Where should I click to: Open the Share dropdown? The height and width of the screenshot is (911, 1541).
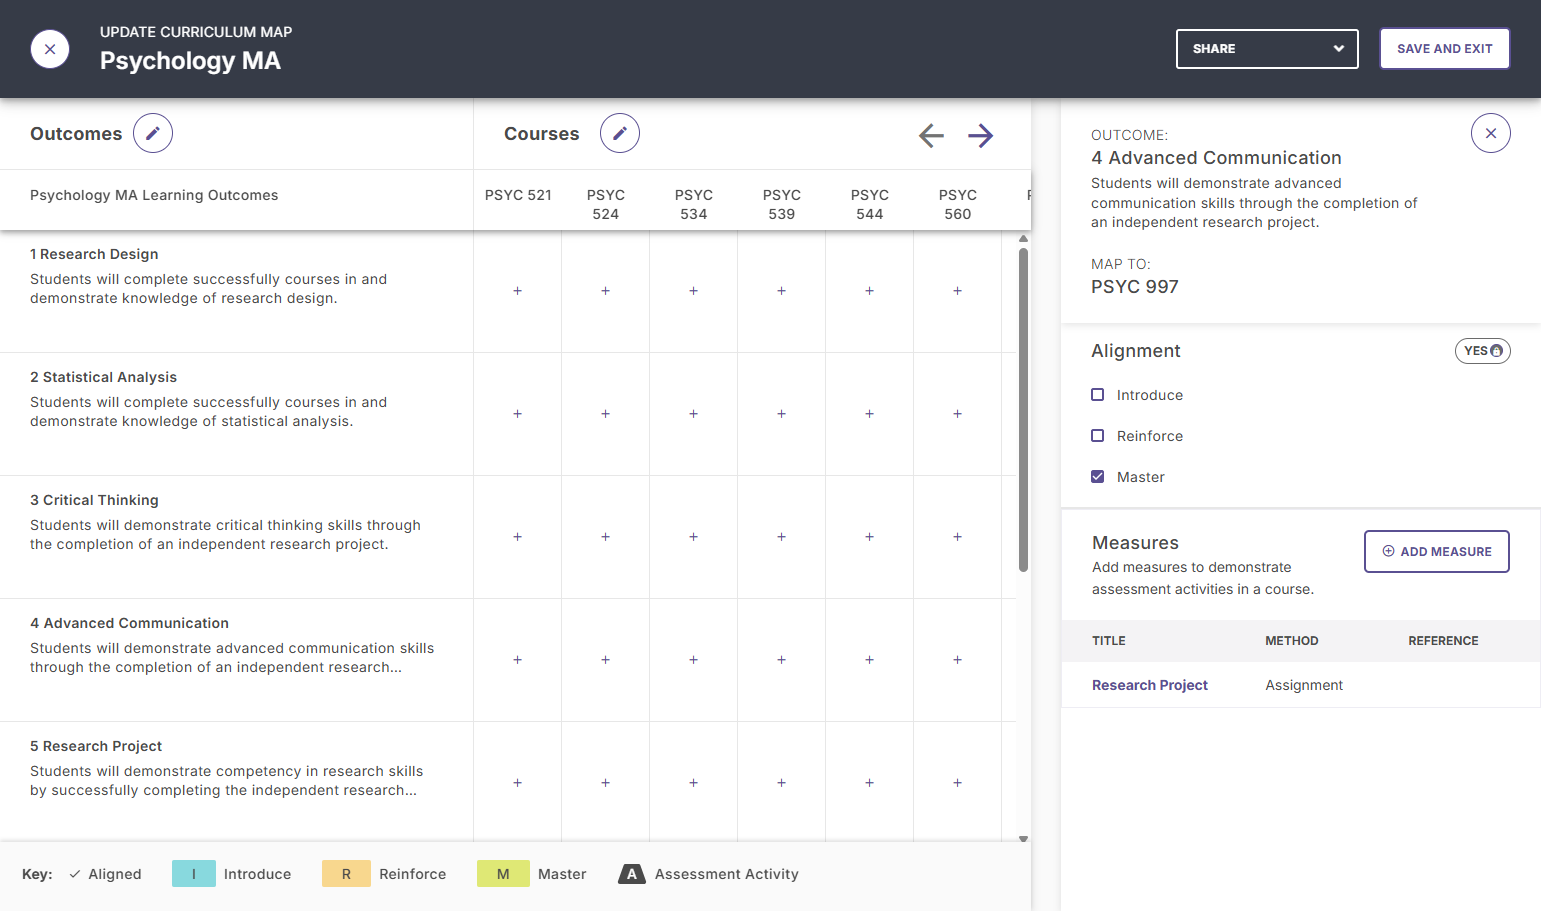tap(1267, 49)
